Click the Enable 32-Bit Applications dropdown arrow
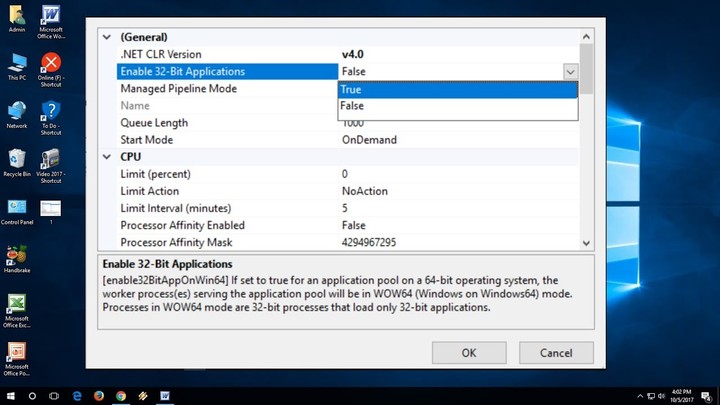 click(569, 72)
